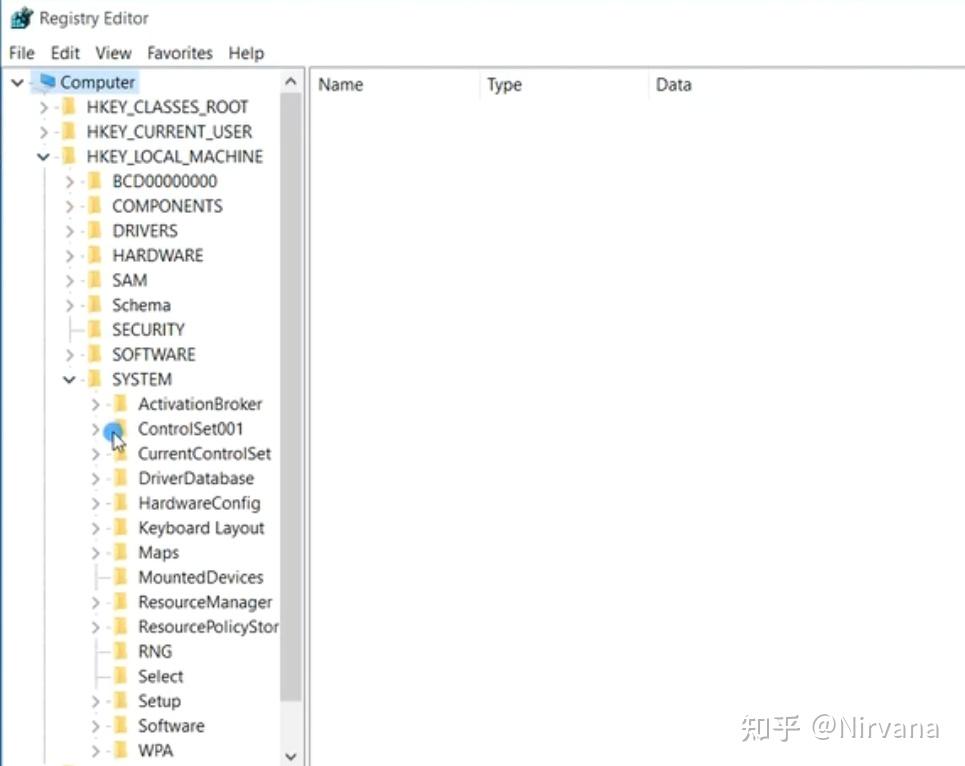The image size is (965, 766).
Task: Open the Favorites menu
Action: [x=178, y=52]
